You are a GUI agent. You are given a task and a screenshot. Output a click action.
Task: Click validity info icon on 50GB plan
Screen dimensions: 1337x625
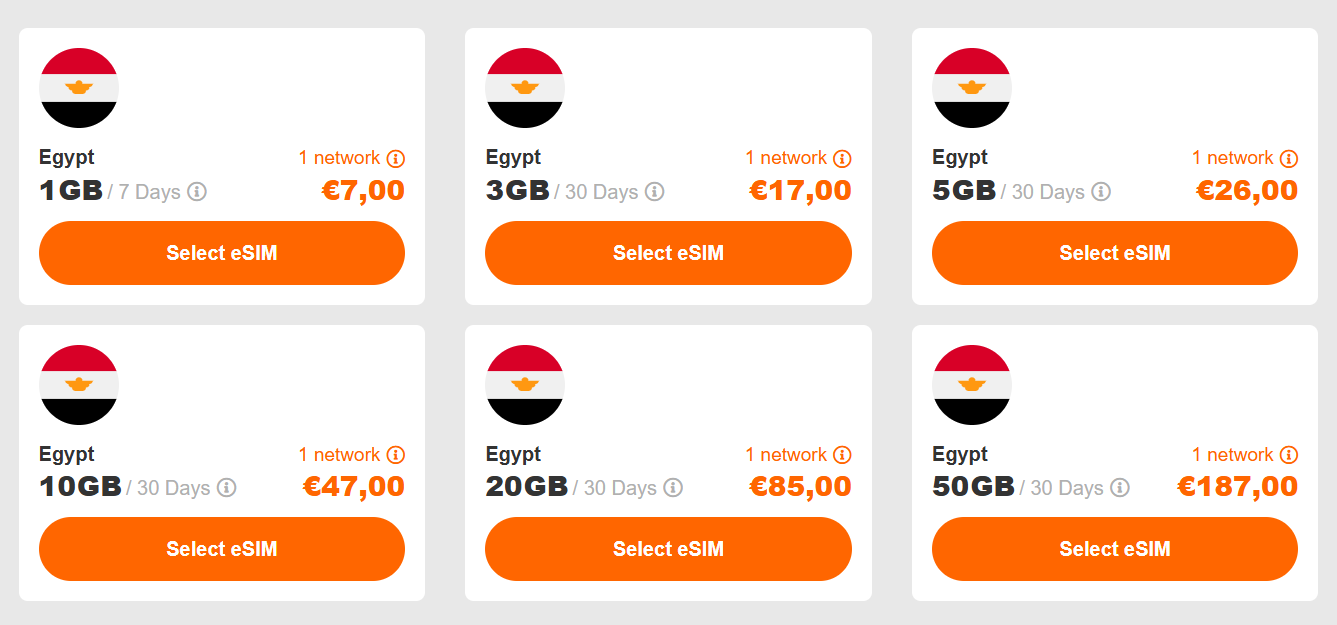tap(1120, 487)
